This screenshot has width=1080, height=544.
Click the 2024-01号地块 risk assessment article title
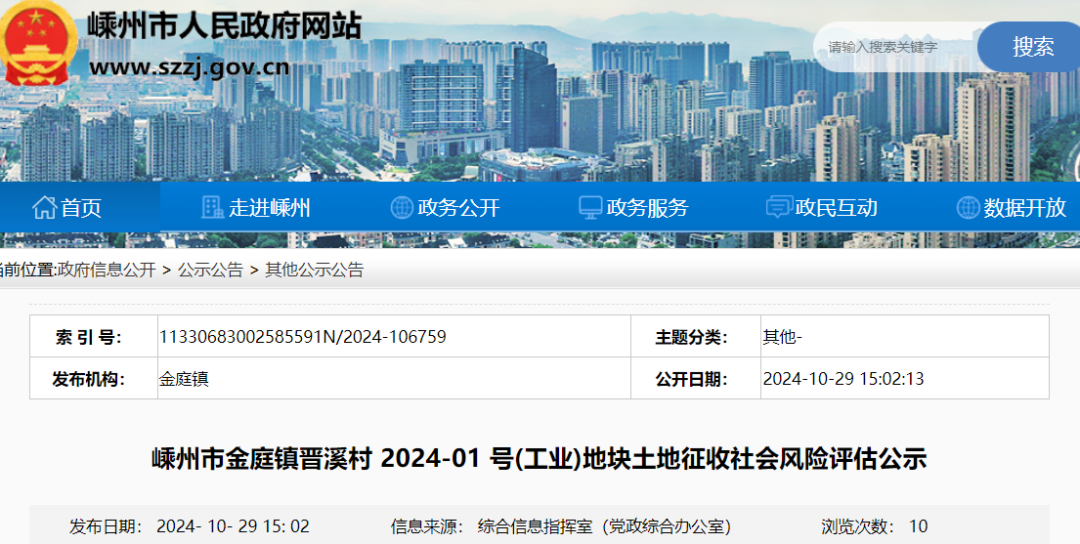click(539, 459)
